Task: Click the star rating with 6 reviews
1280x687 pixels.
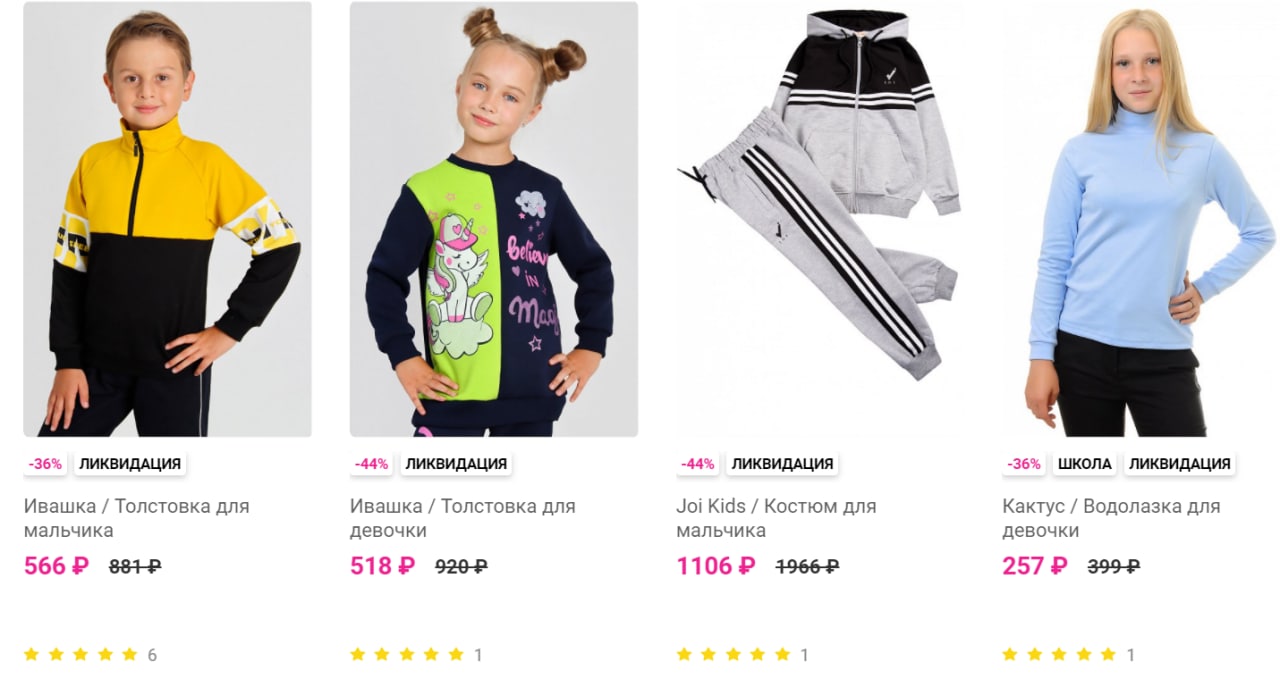Action: 90,655
